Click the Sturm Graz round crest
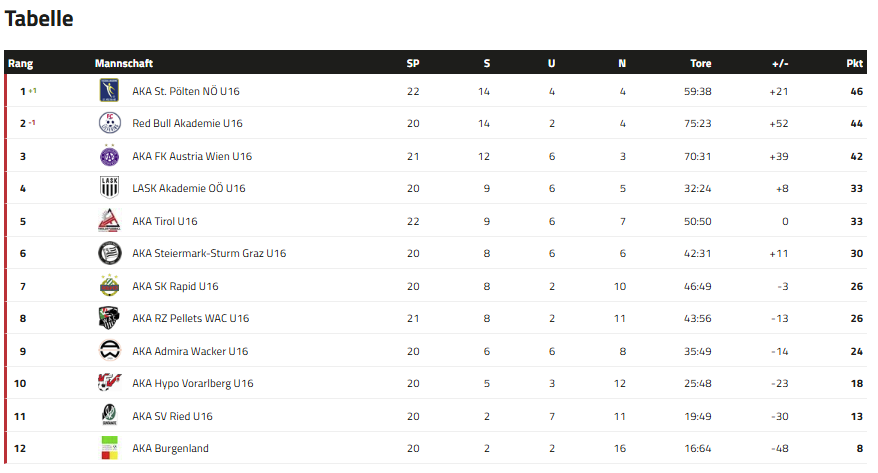The width and height of the screenshot is (878, 473). click(x=109, y=253)
